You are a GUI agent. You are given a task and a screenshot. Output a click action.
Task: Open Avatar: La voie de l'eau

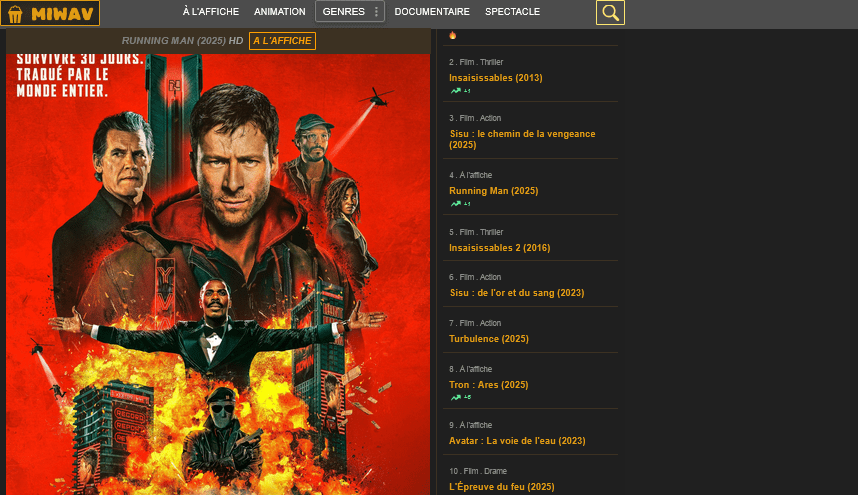pos(517,441)
